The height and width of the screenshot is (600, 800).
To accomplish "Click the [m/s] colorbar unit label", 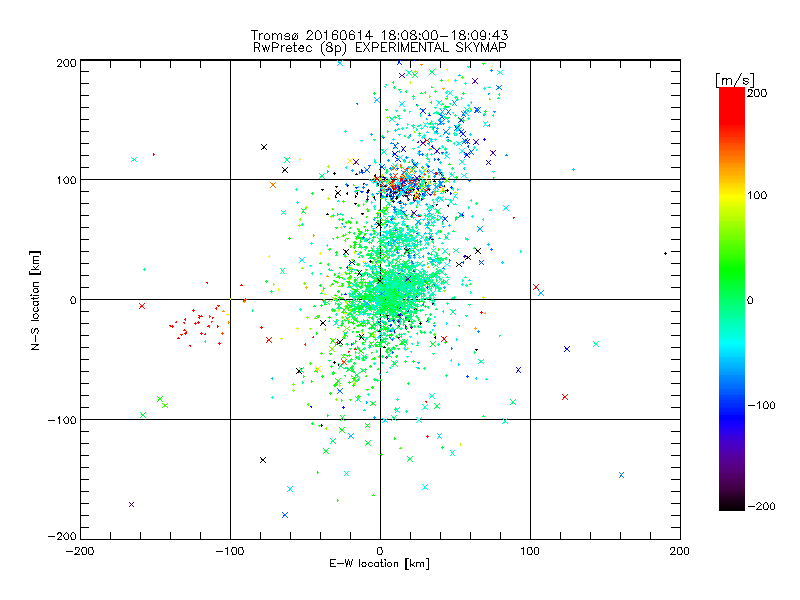I will click(x=734, y=80).
